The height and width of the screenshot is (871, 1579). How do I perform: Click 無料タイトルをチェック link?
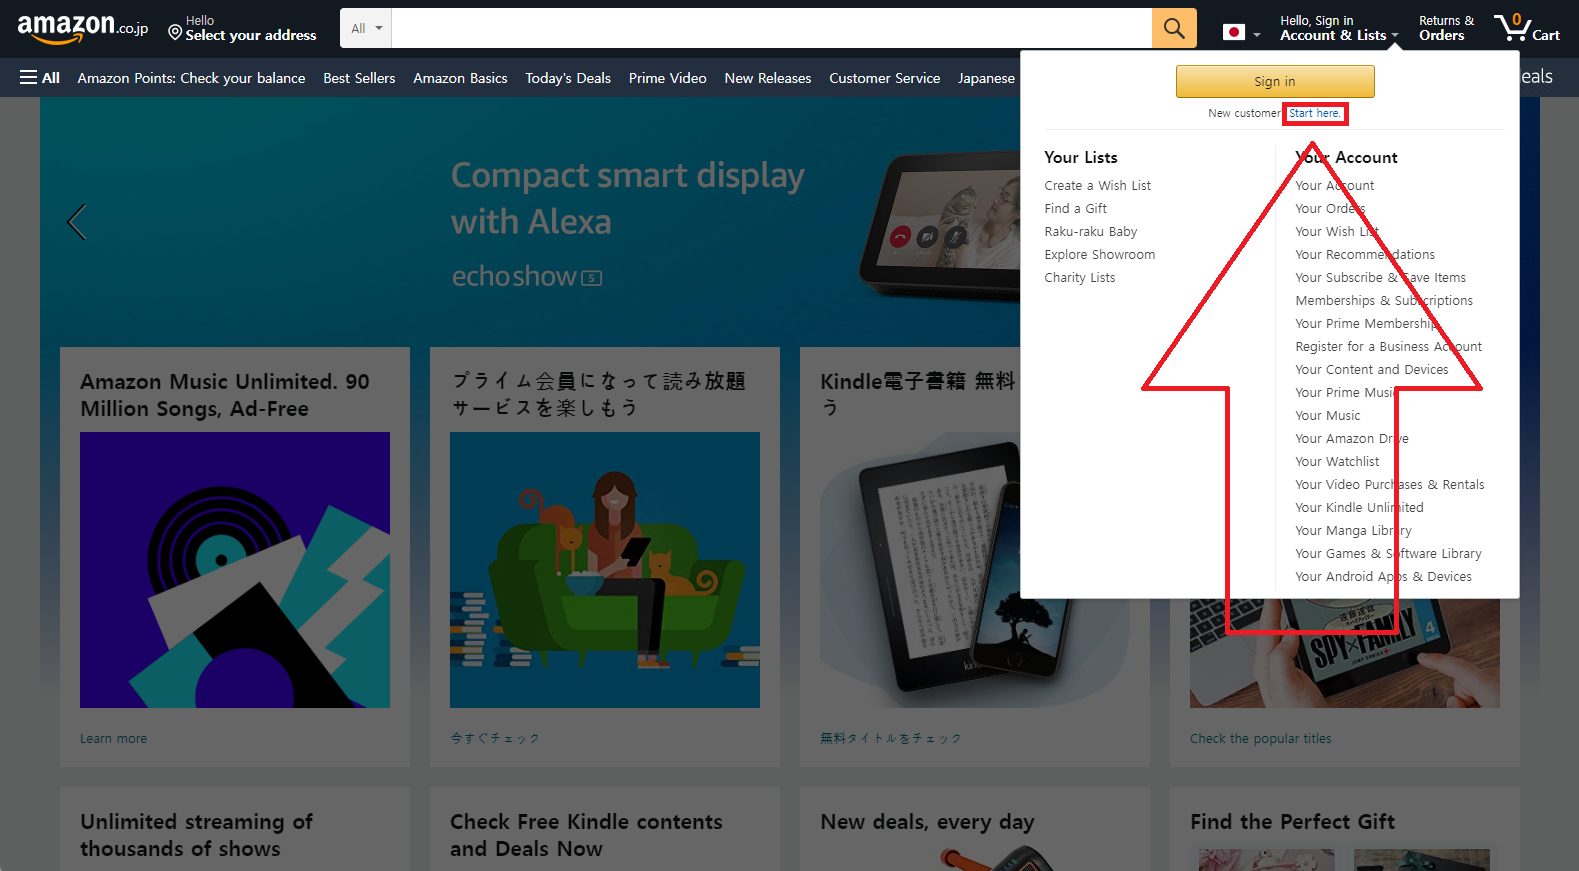click(x=890, y=738)
